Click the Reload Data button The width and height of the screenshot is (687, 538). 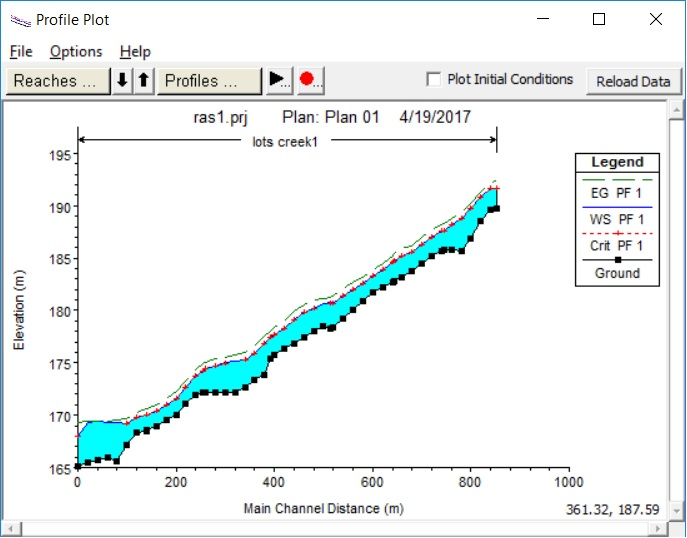coord(633,81)
